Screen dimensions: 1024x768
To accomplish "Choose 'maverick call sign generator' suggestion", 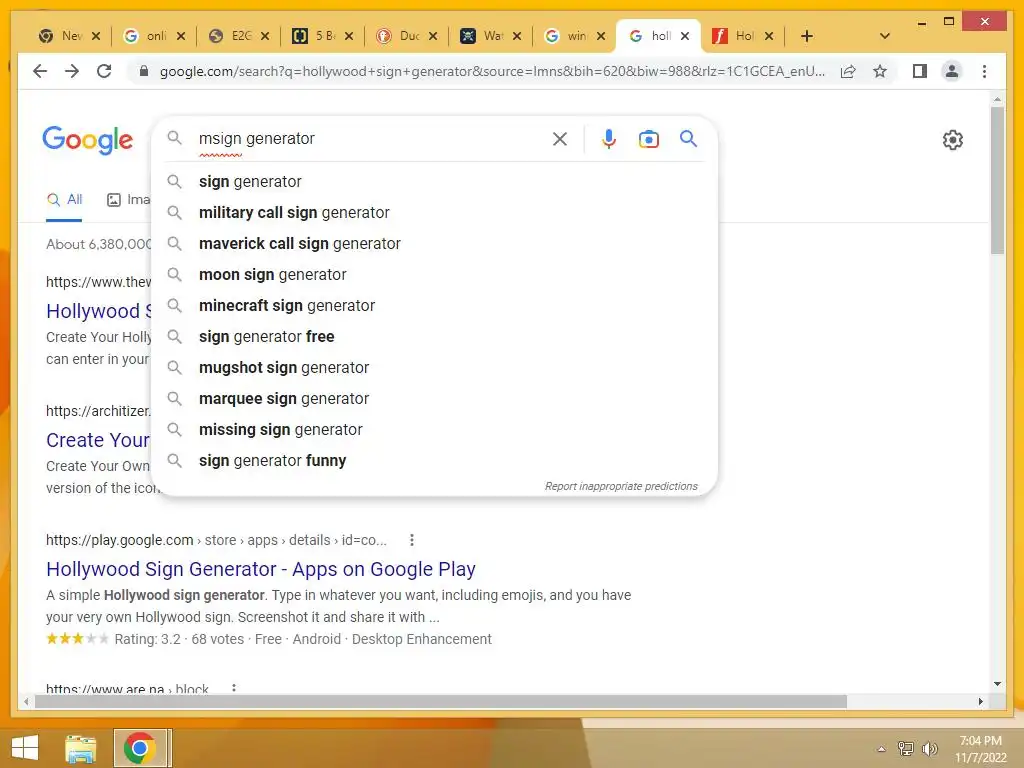I will [x=434, y=244].
